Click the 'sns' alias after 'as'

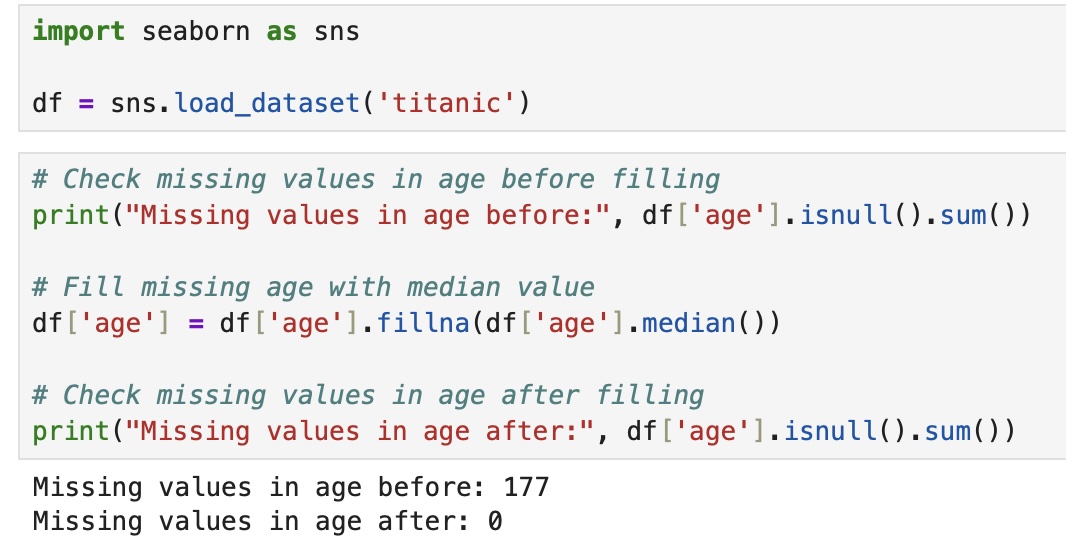[337, 32]
